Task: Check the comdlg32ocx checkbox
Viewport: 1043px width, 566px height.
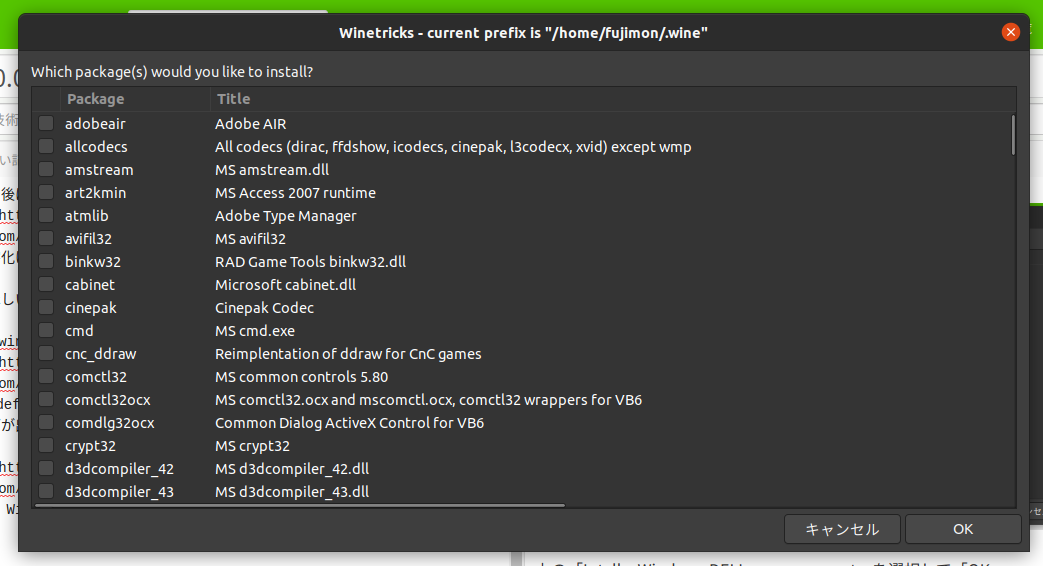Action: point(46,422)
